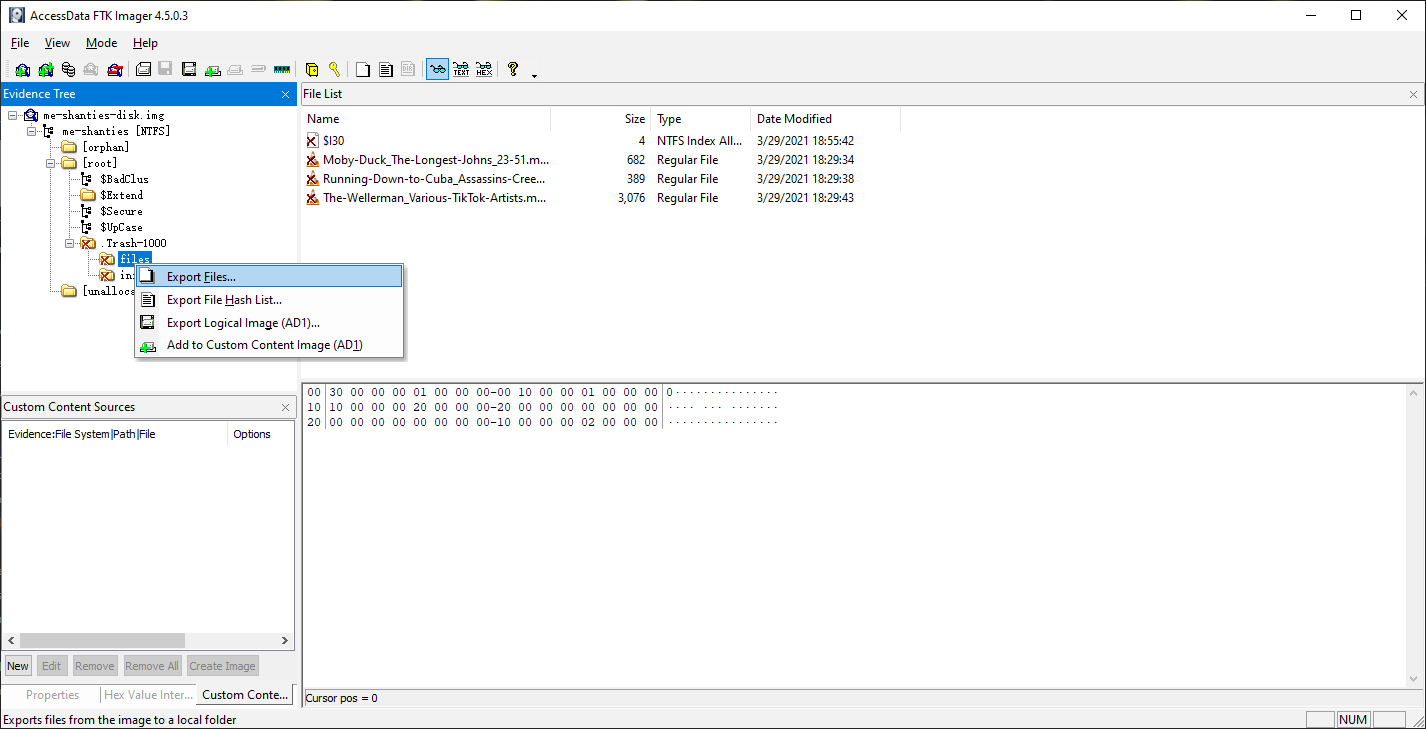Collapse the .Trash-1000 folder node
This screenshot has width=1426, height=729.
70,243
